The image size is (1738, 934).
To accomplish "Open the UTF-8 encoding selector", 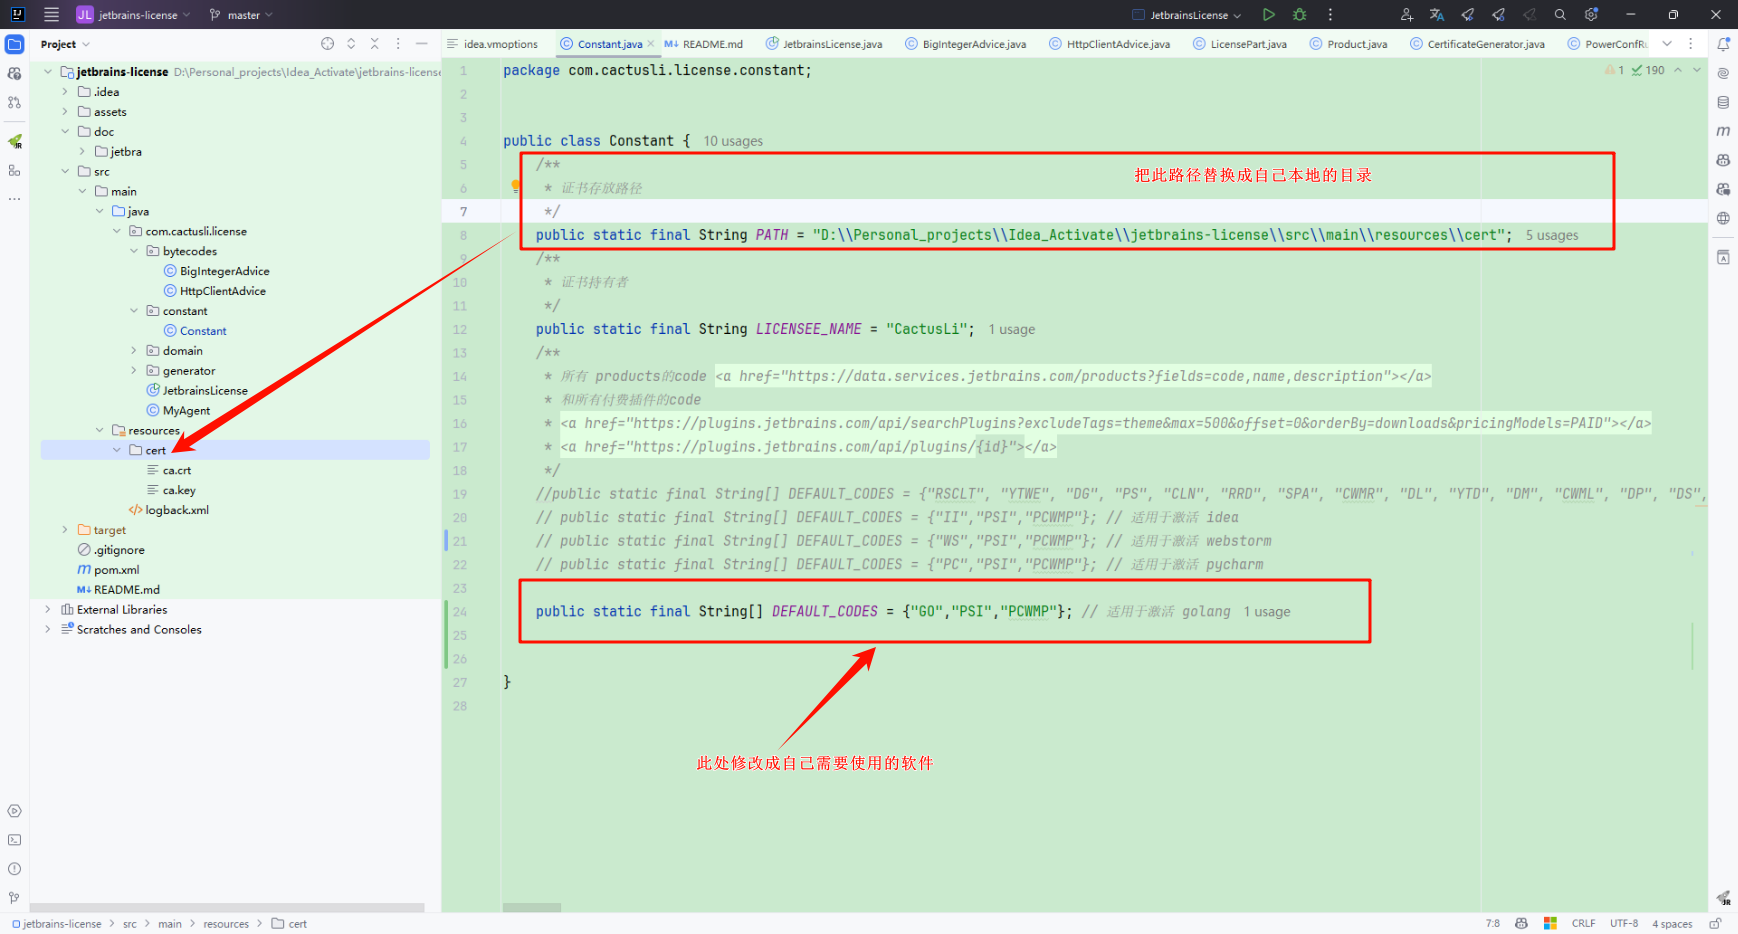I will pos(1624,923).
